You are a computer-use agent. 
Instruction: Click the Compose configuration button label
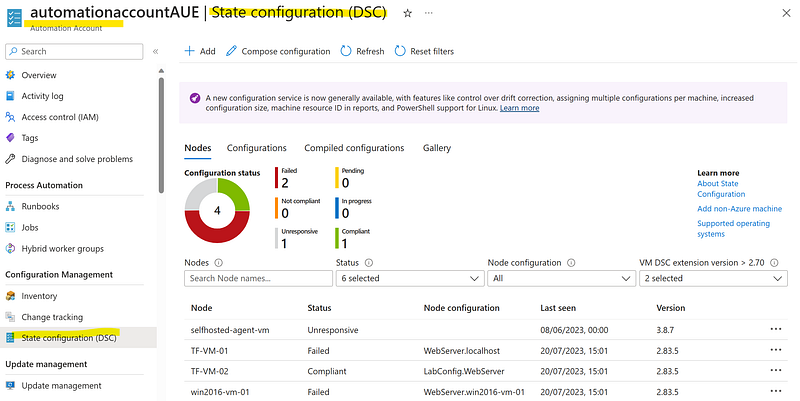286,52
